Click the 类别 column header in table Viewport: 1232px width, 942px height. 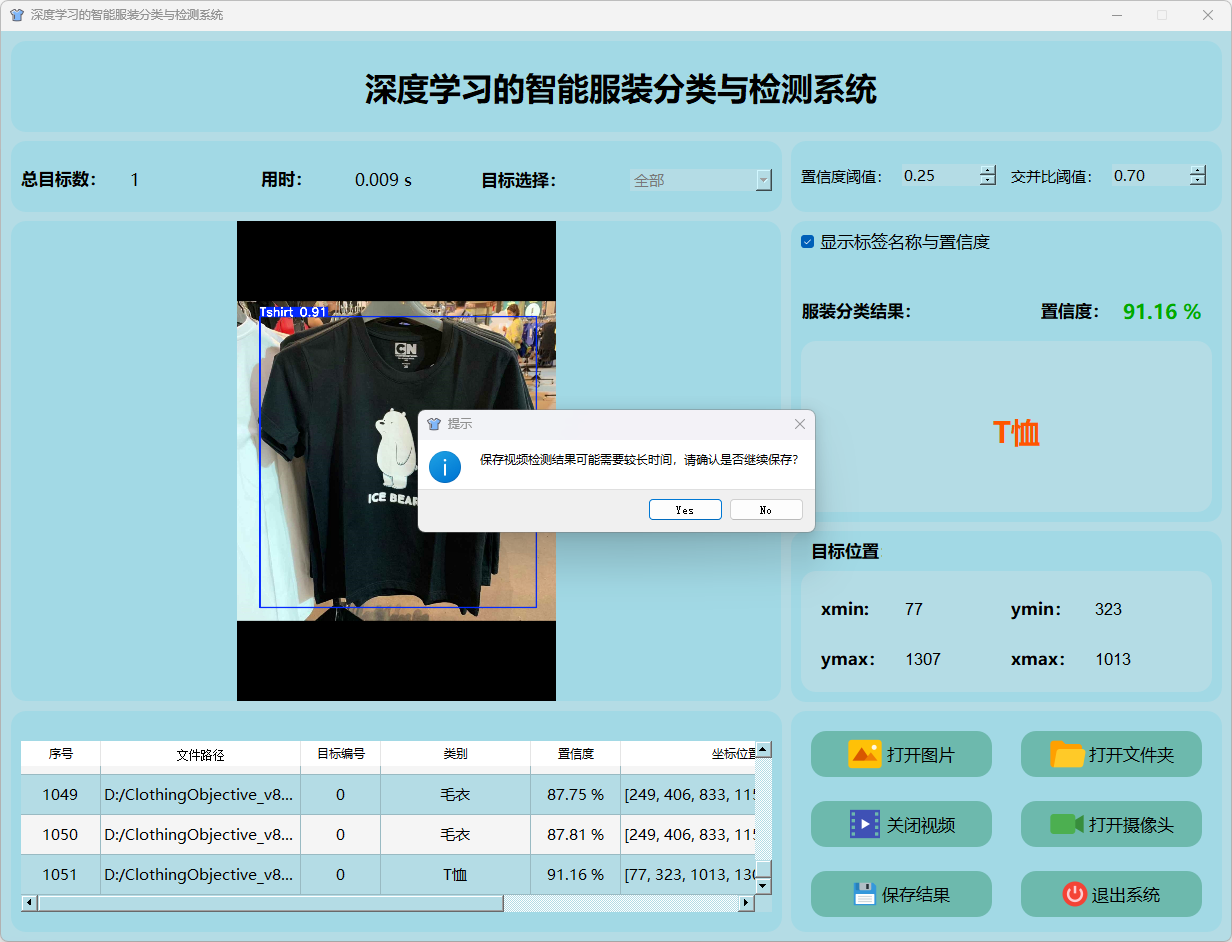[x=455, y=754]
